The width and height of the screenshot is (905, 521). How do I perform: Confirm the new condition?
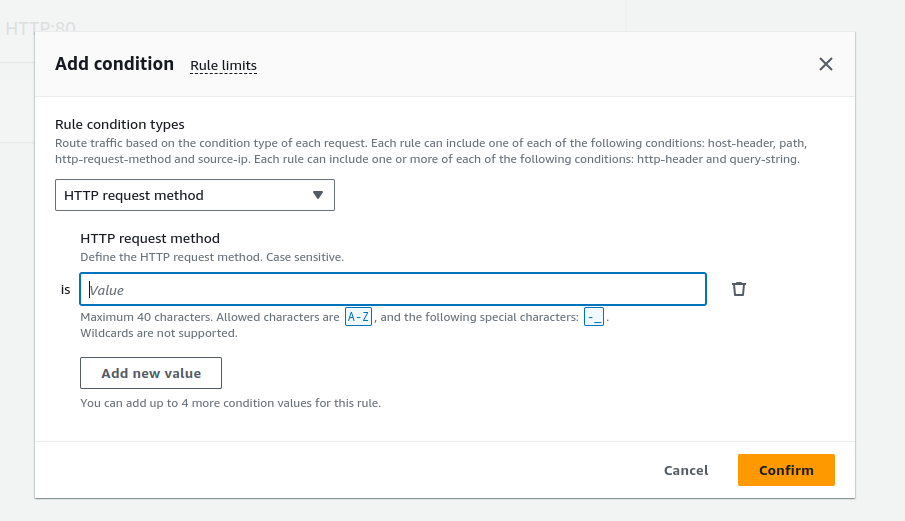point(786,470)
